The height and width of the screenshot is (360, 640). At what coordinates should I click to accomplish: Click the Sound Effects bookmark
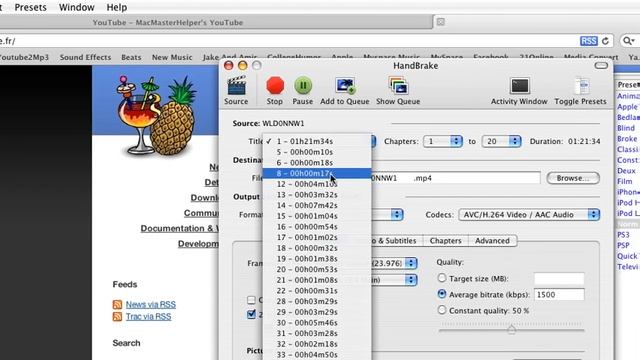click(85, 57)
